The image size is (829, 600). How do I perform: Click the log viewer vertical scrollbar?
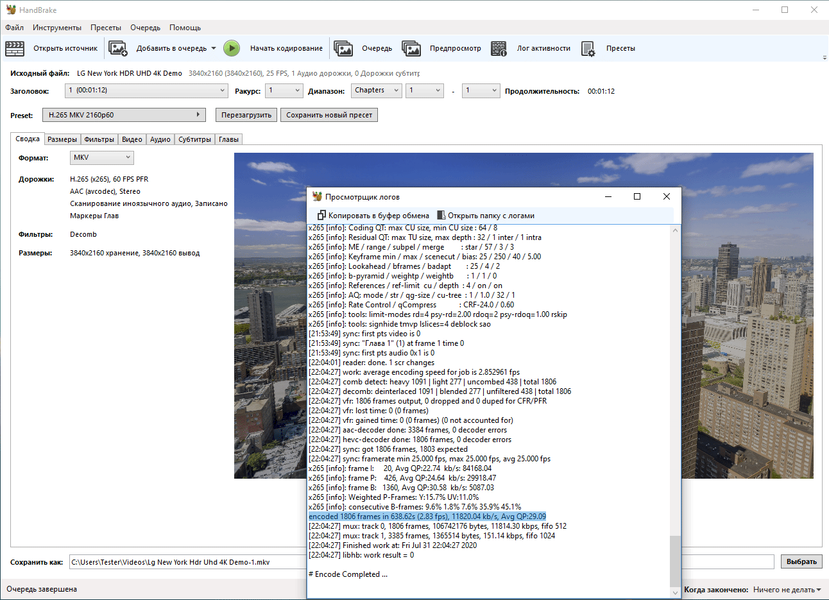675,400
